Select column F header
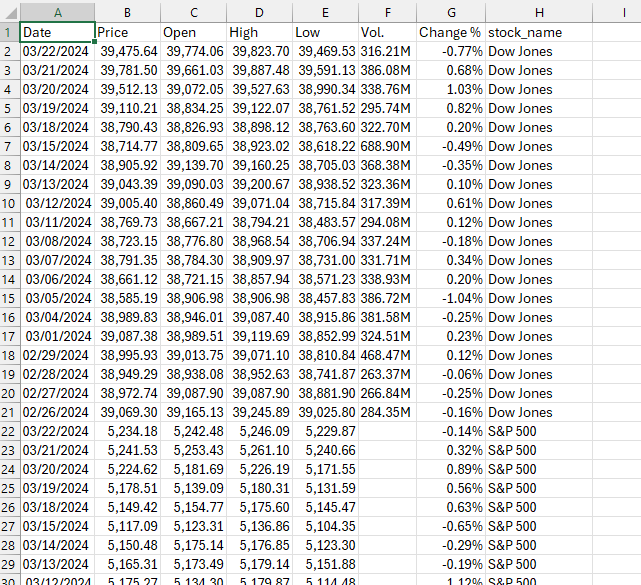The width and height of the screenshot is (641, 585). [x=388, y=12]
